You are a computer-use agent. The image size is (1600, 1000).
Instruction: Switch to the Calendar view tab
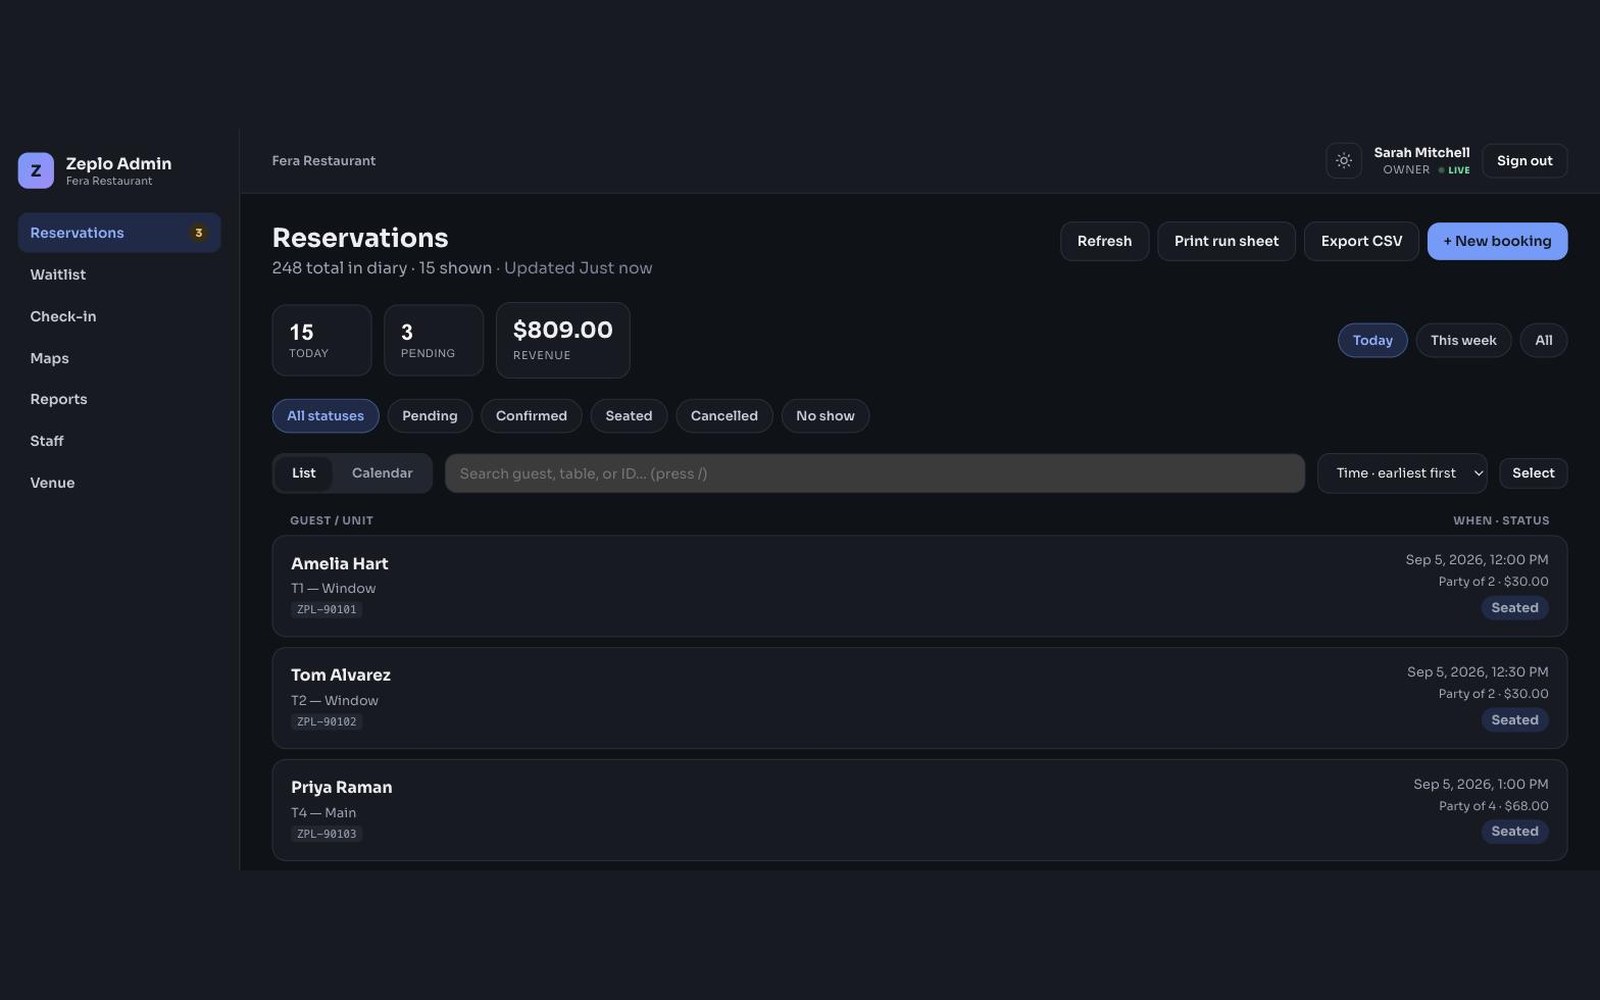[x=382, y=473]
